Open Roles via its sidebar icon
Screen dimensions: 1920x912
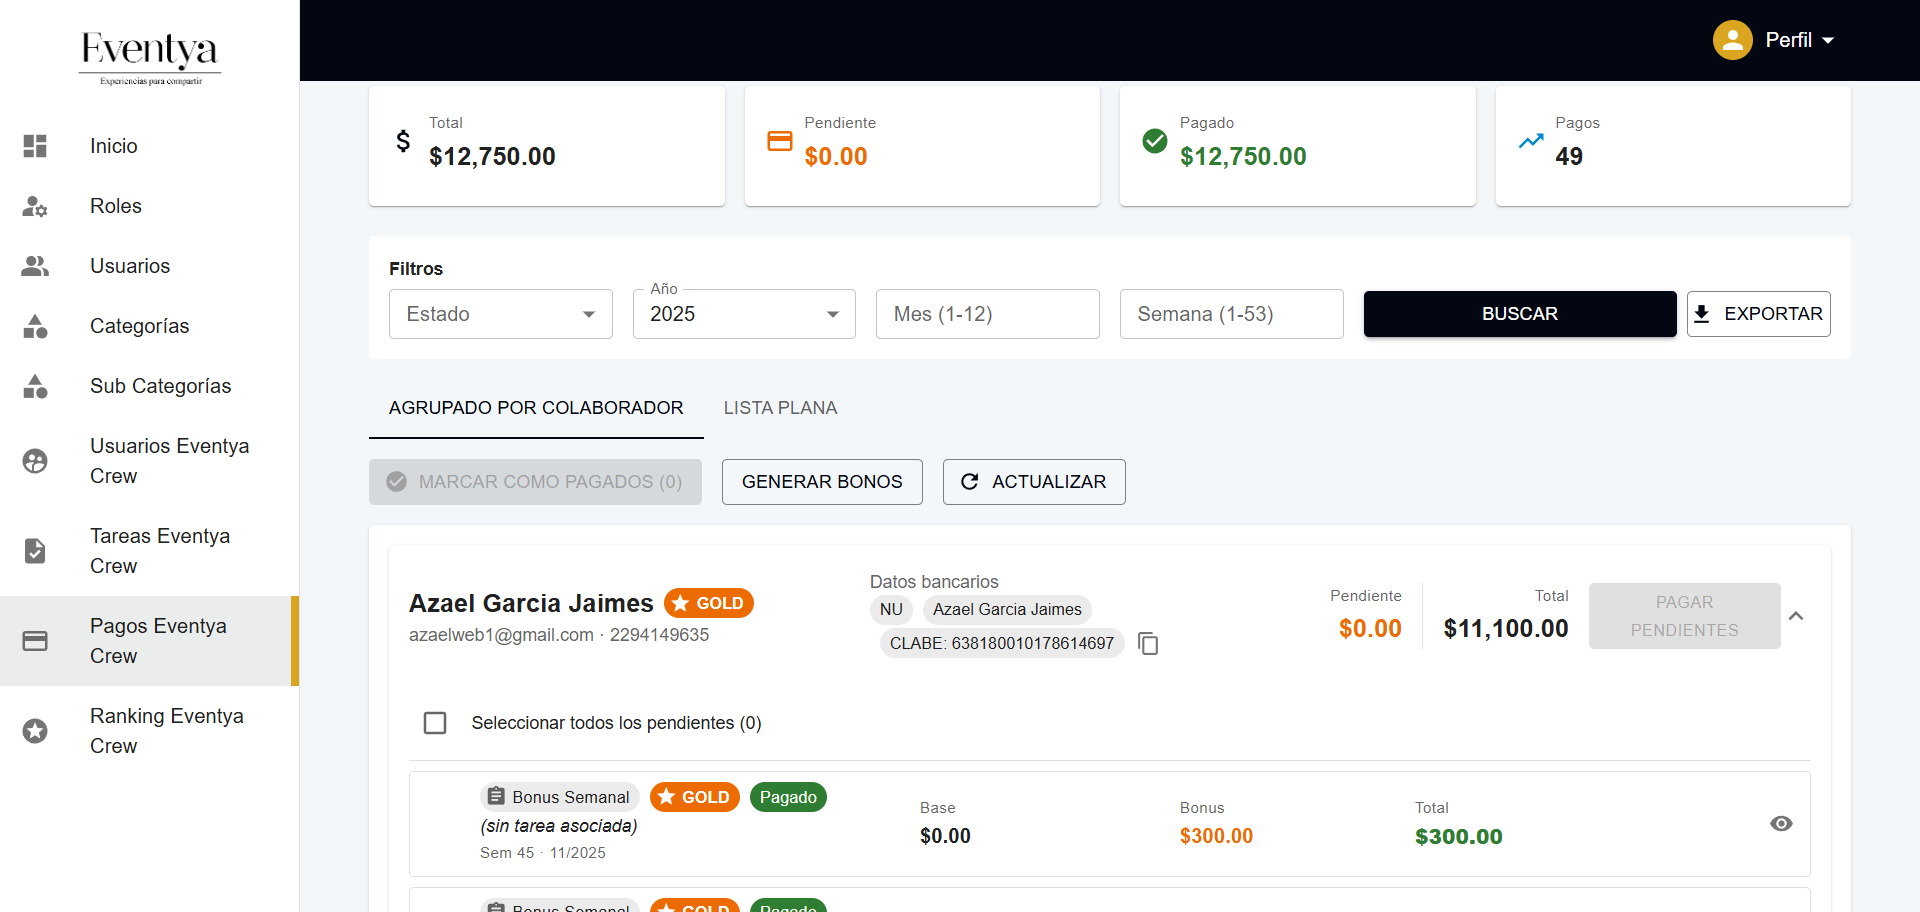[35, 206]
